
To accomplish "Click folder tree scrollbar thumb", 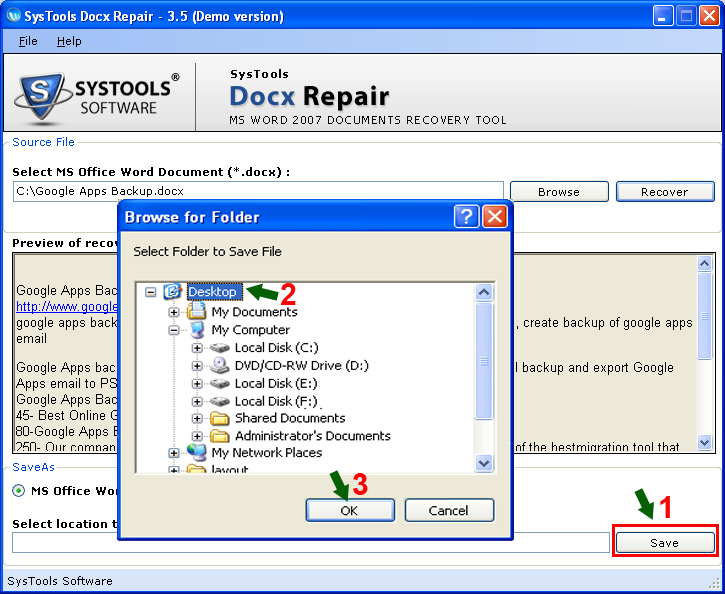I will pyautogui.click(x=484, y=361).
